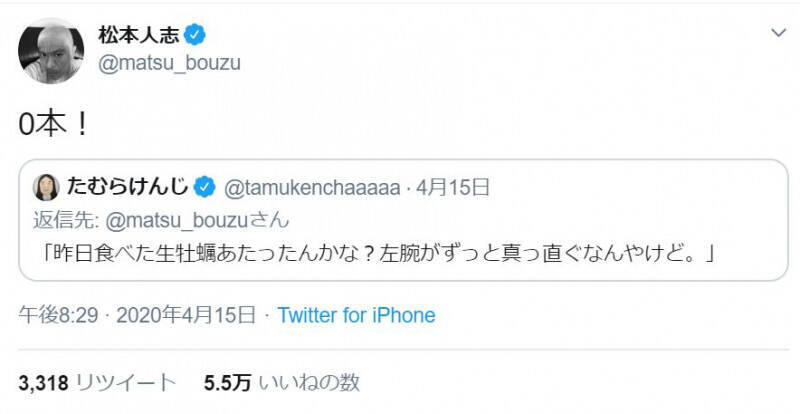Image resolution: width=800 pixels, height=414 pixels.
Task: Click the Twitter for iPhone source link
Action: point(356,315)
